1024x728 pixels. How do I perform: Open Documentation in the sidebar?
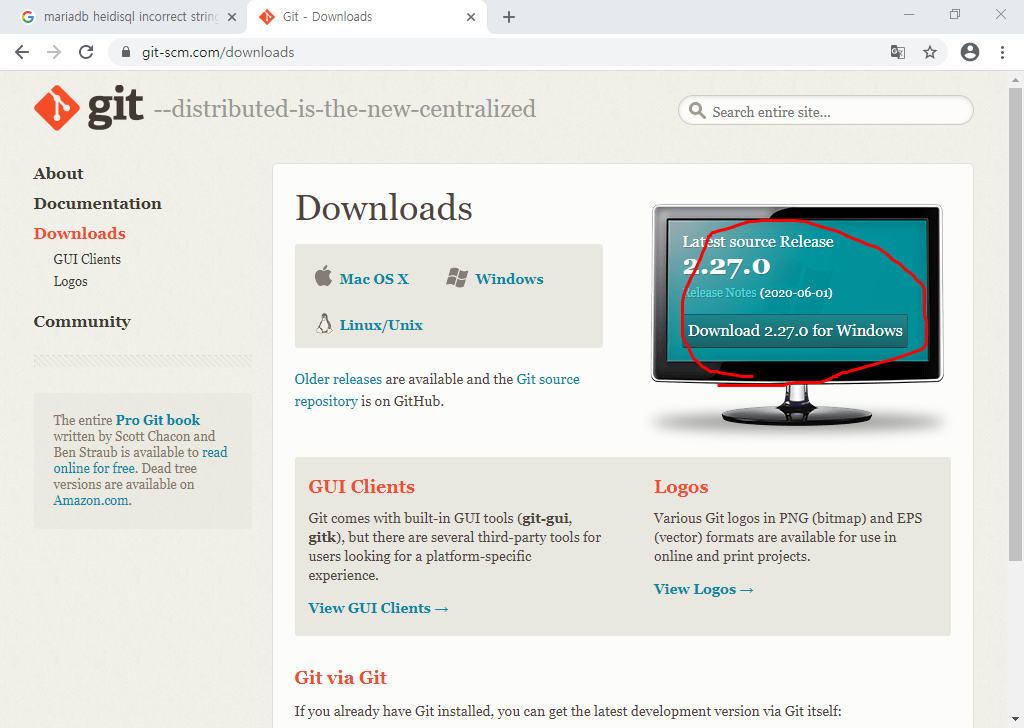click(x=98, y=204)
